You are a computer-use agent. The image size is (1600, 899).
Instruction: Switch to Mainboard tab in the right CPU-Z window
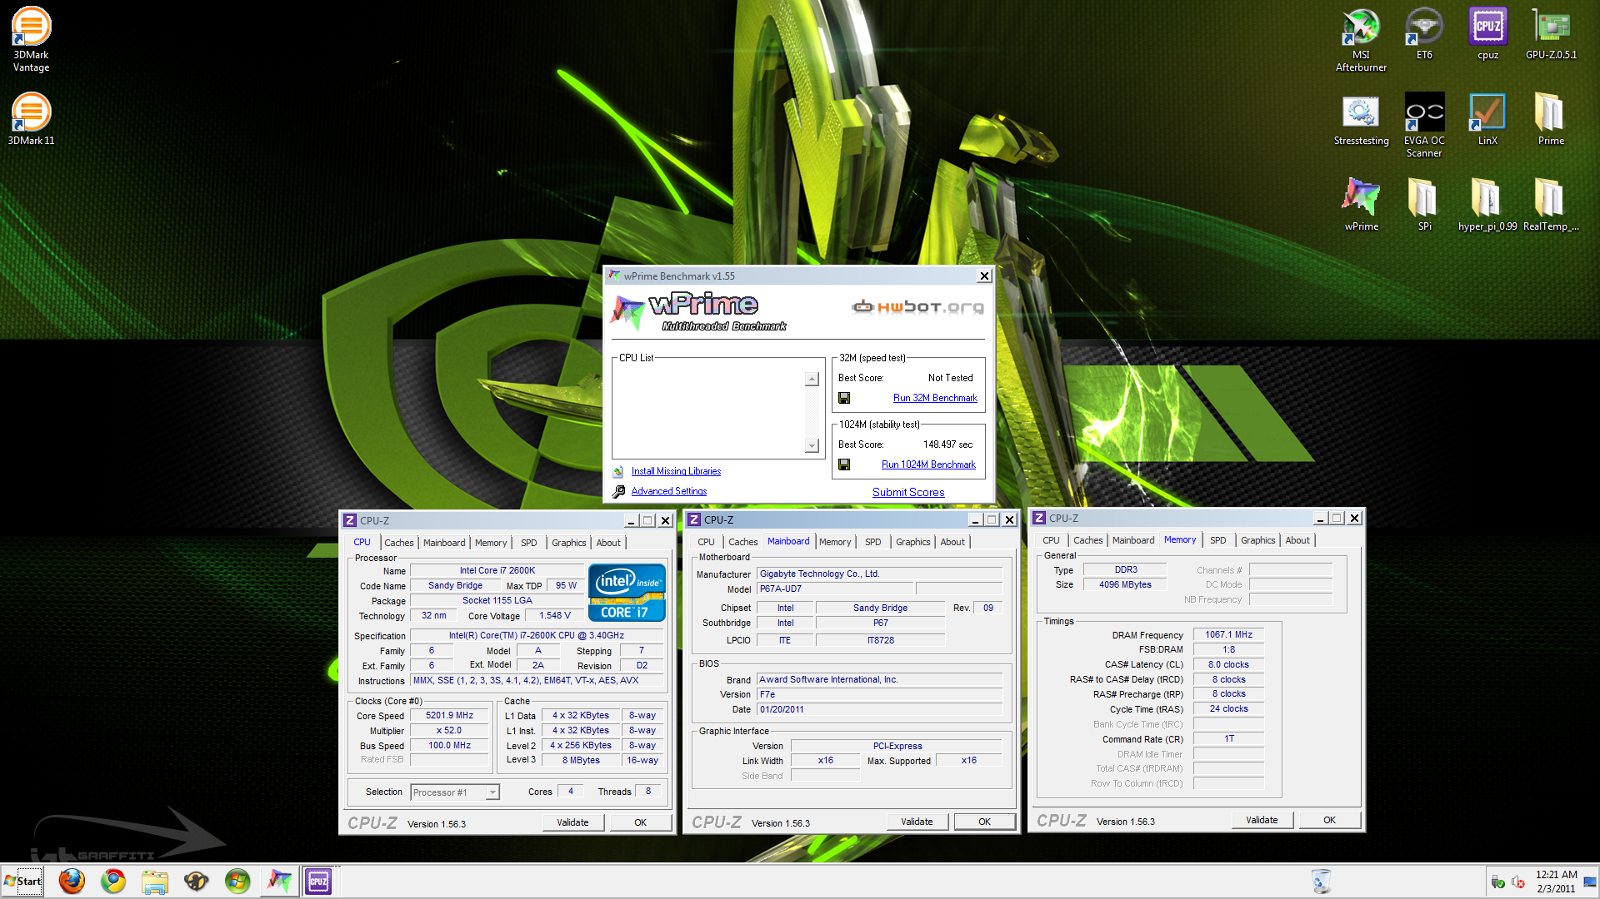coord(1133,540)
